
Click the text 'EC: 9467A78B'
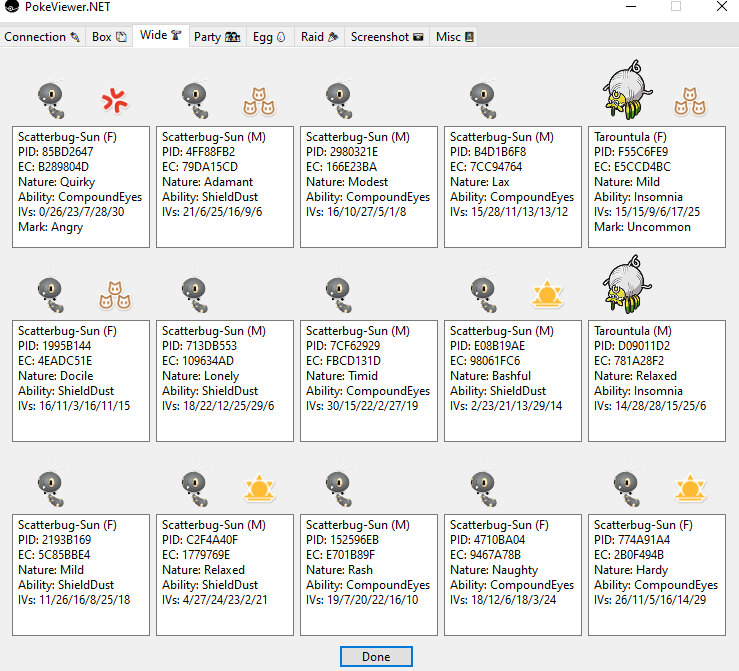click(485, 555)
